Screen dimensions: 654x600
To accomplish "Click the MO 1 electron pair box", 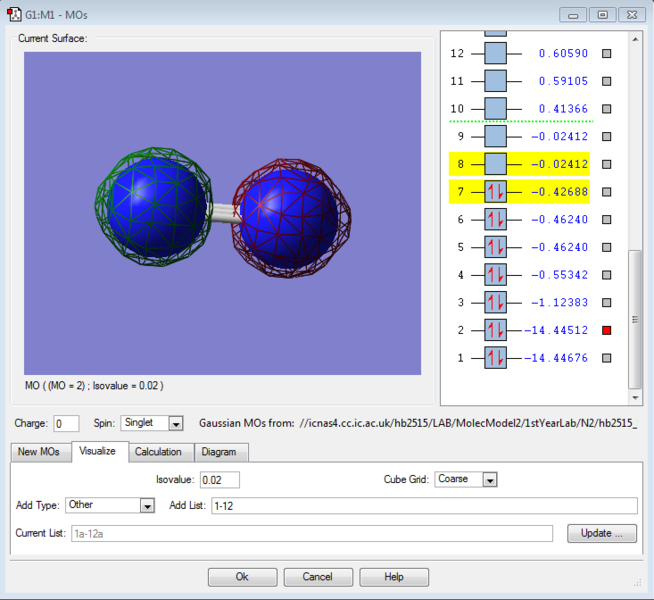I will pos(496,357).
